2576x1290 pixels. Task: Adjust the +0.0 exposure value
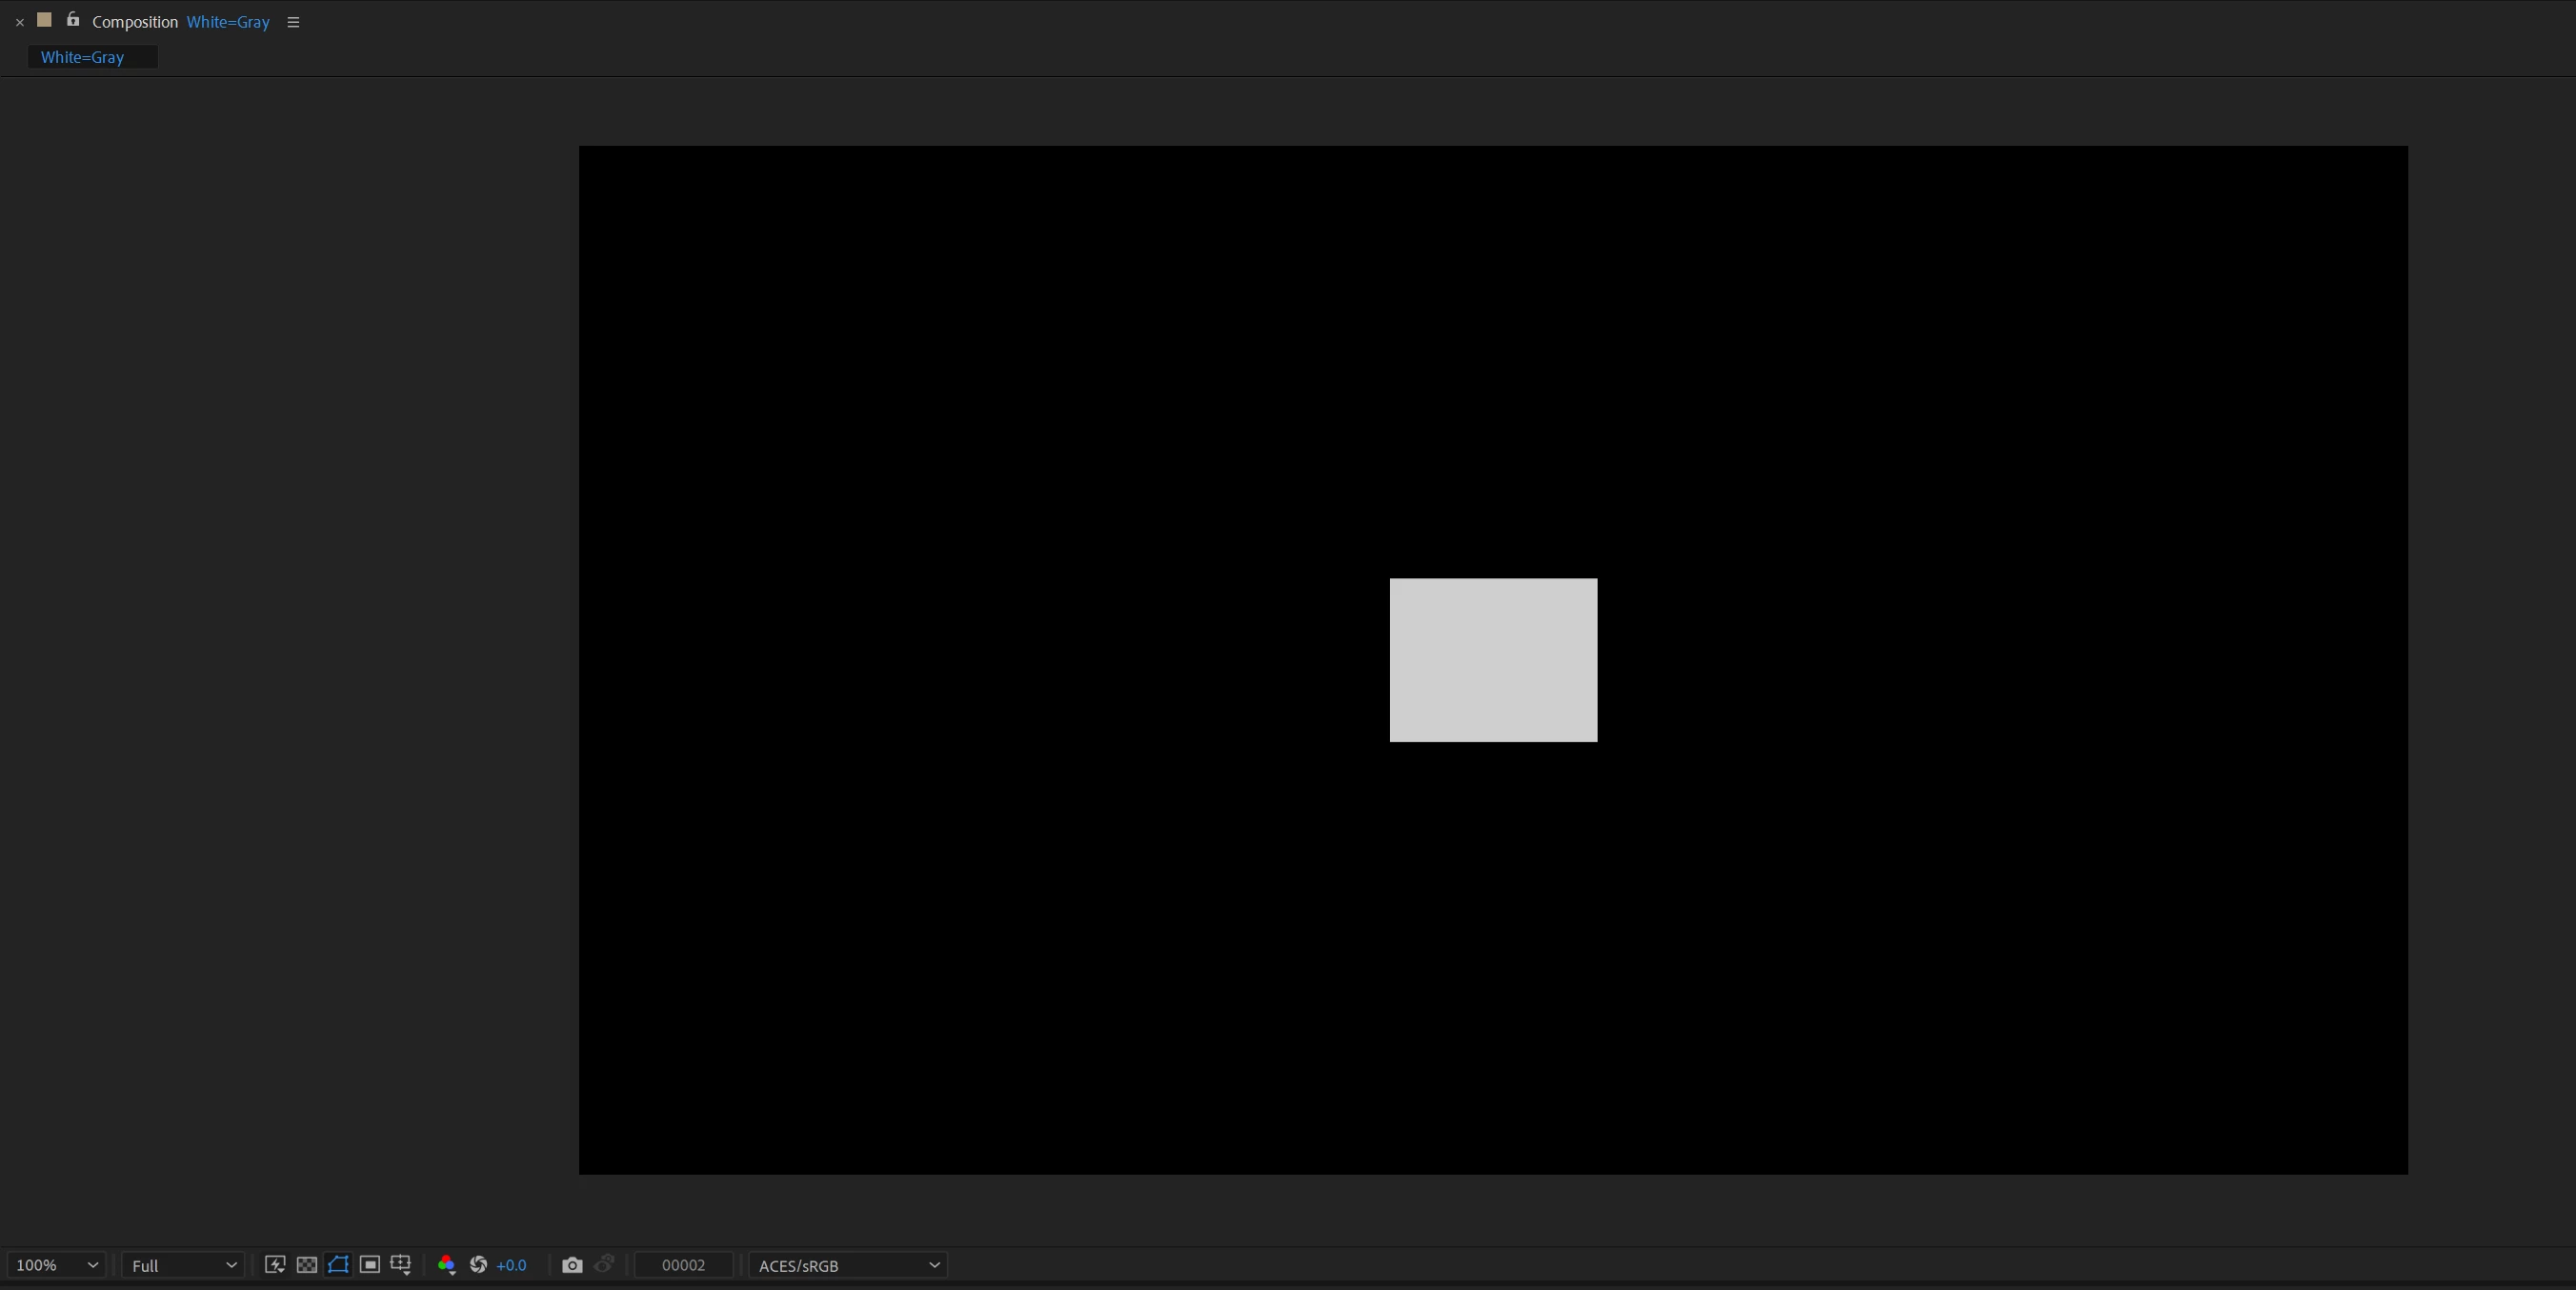(x=511, y=1265)
